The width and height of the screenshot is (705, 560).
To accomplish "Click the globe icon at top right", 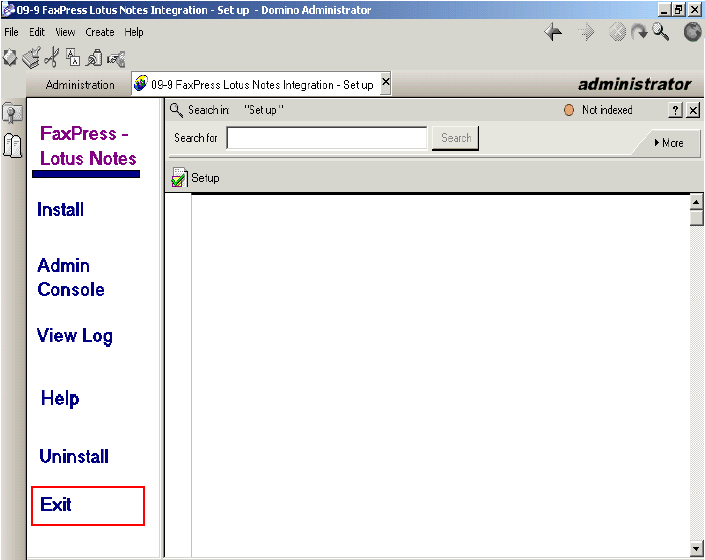I will click(x=692, y=33).
